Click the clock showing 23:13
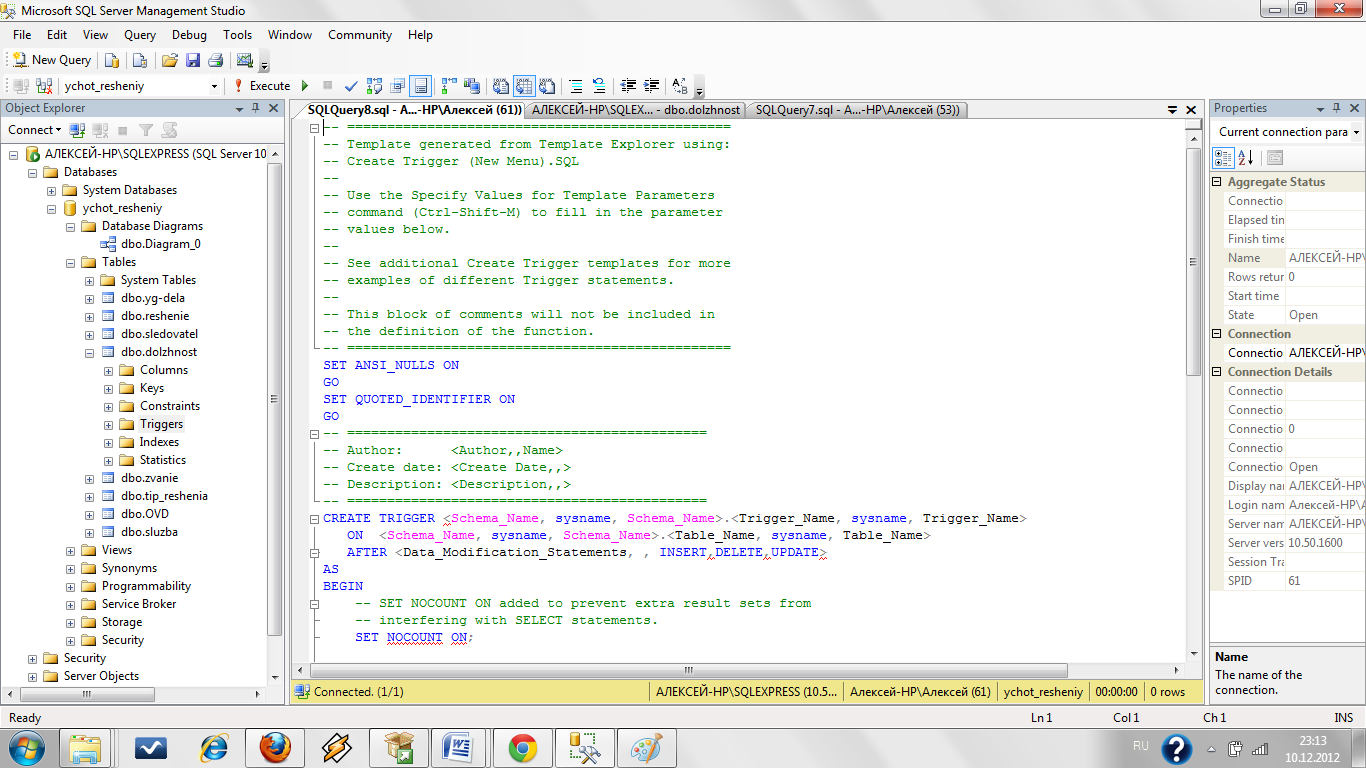Screen dimensions: 1366x768 (1313, 741)
